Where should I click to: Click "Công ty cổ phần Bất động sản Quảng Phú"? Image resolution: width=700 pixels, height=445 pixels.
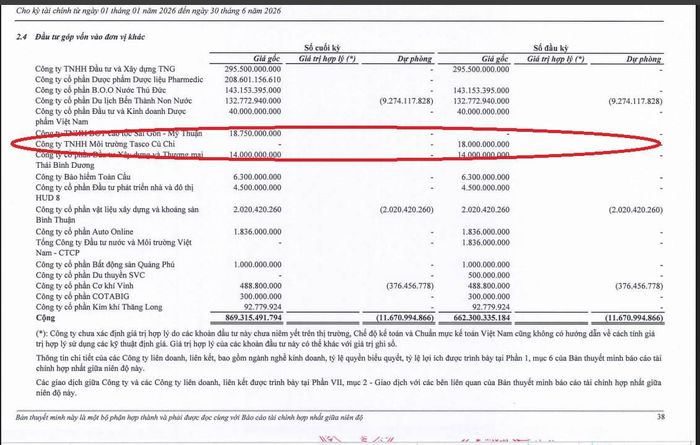tap(105, 264)
